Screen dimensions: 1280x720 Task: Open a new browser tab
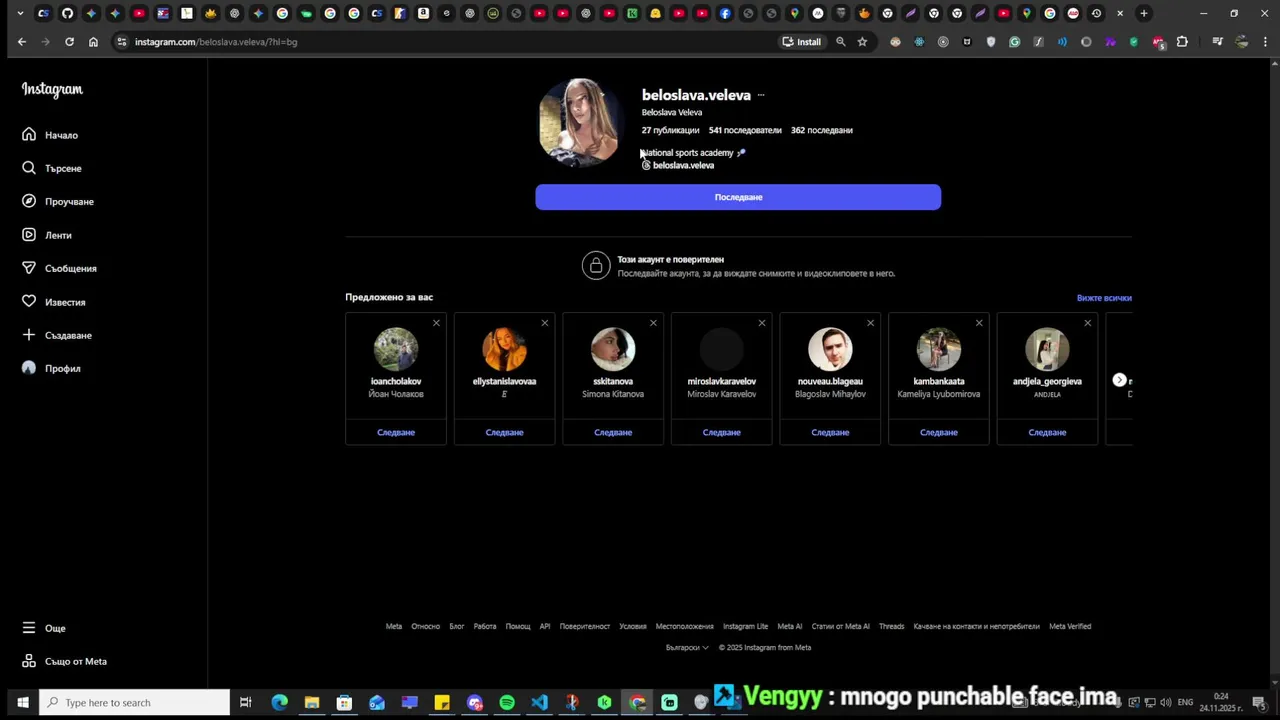coord(1144,14)
